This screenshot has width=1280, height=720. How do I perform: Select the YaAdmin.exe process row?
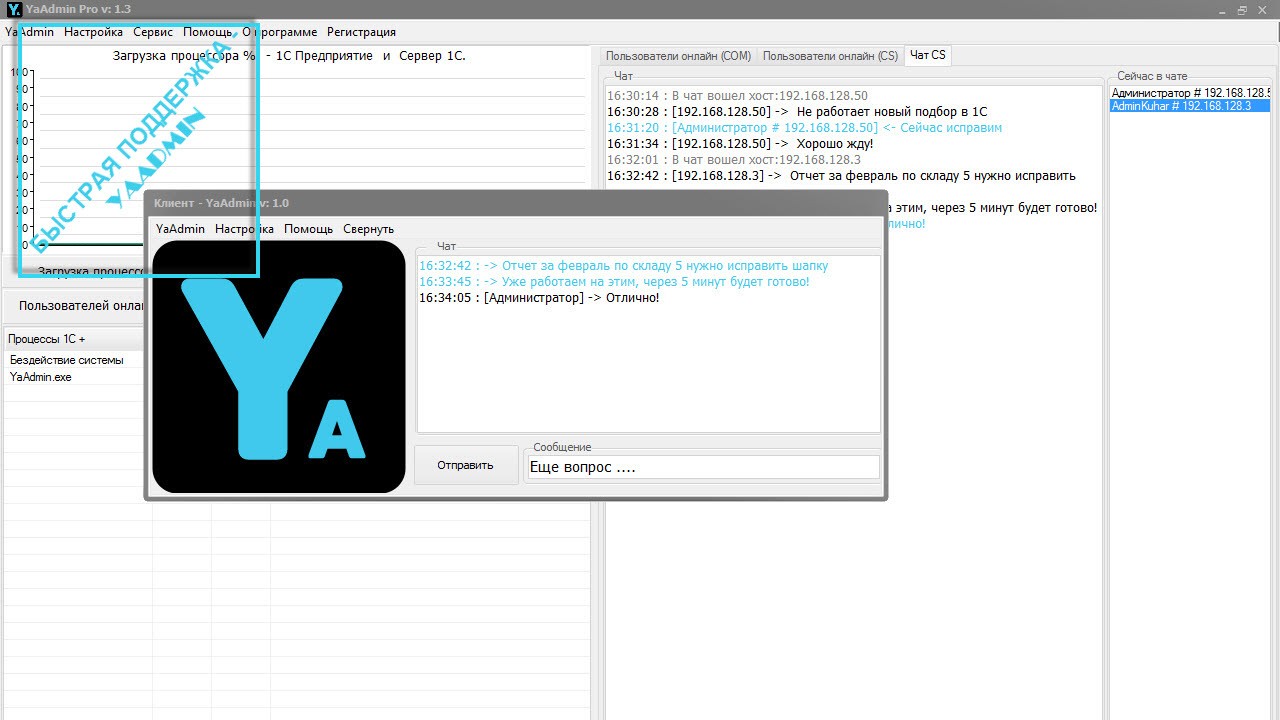pyautogui.click(x=41, y=377)
